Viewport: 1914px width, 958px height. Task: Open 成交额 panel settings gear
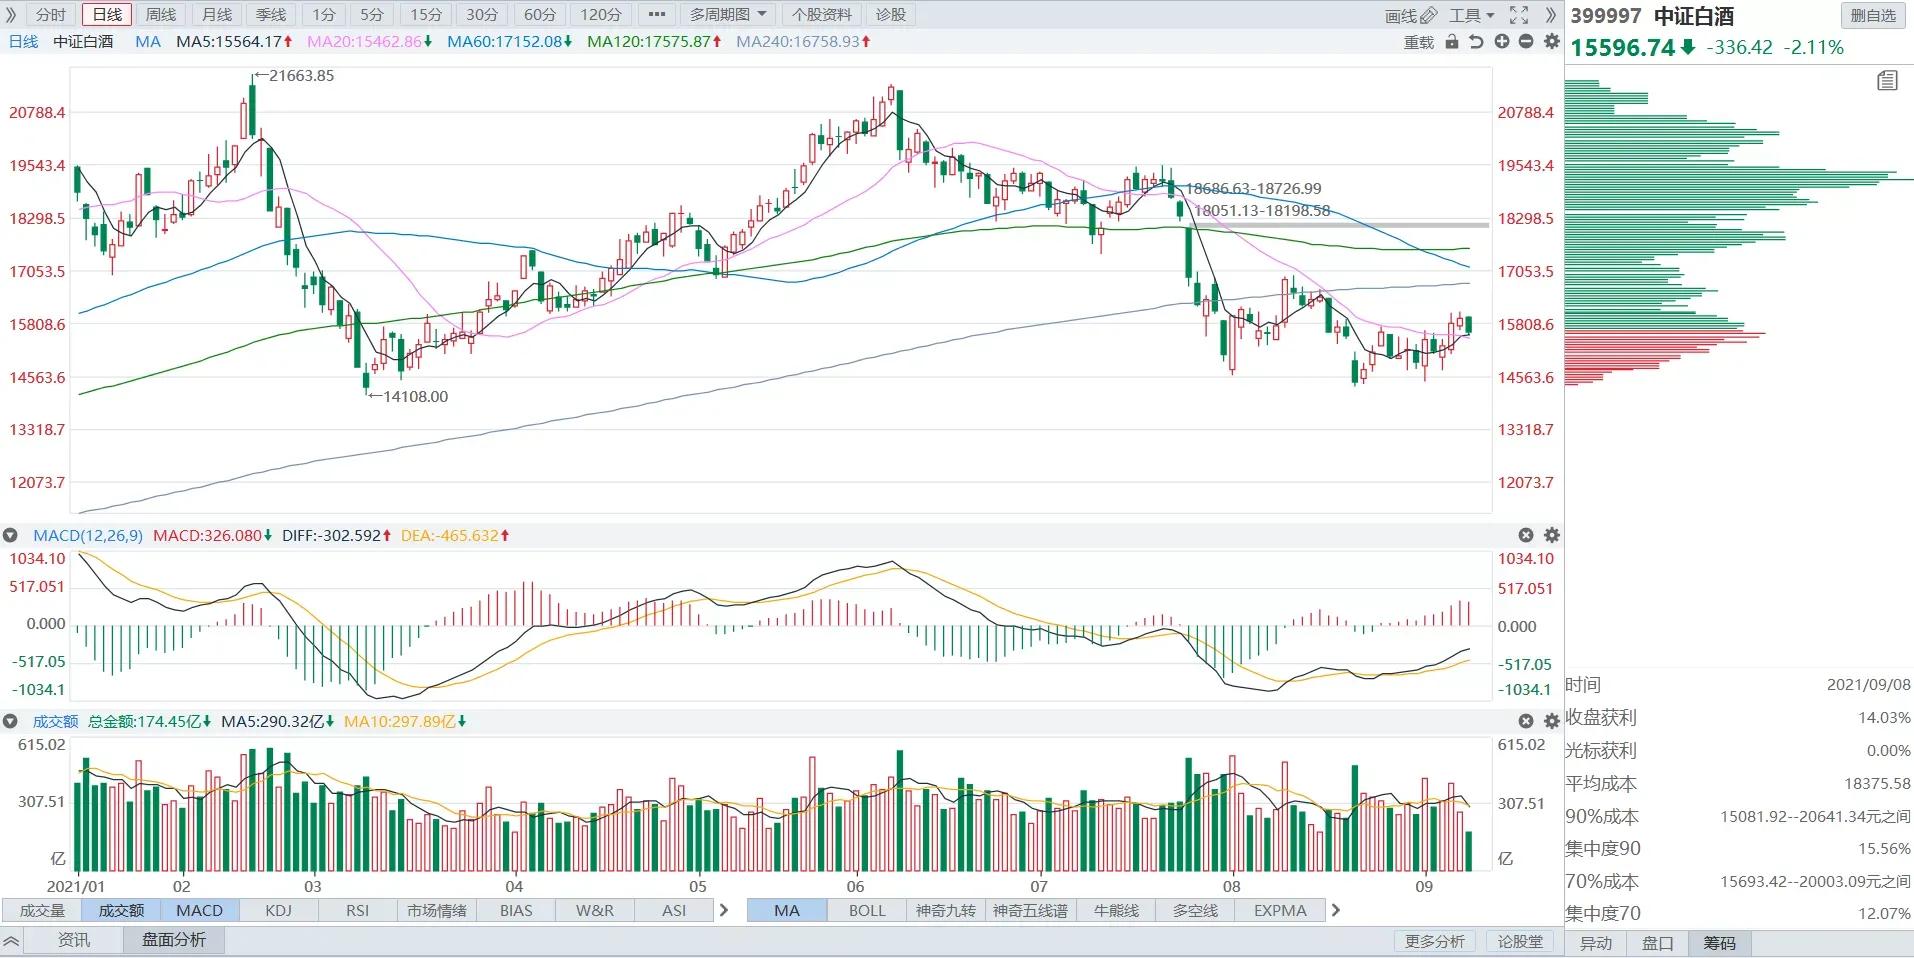coord(1552,721)
